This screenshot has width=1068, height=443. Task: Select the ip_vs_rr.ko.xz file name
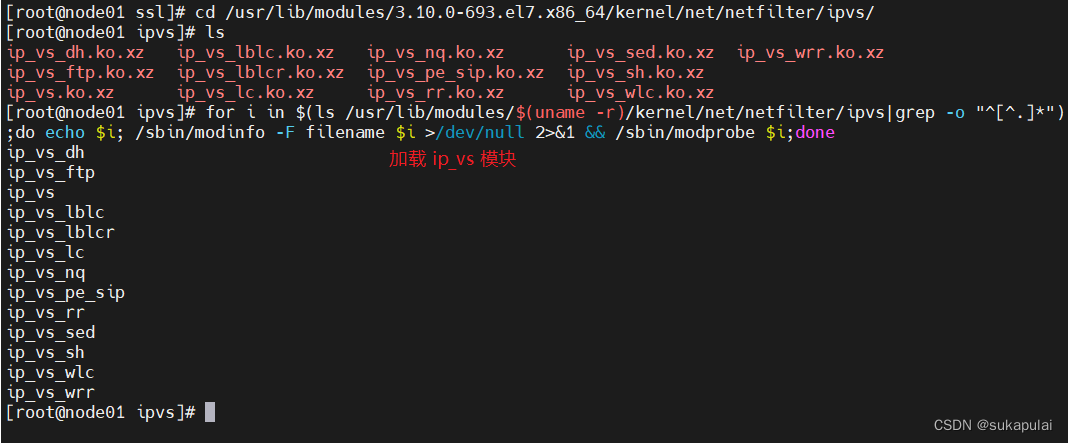coord(436,92)
